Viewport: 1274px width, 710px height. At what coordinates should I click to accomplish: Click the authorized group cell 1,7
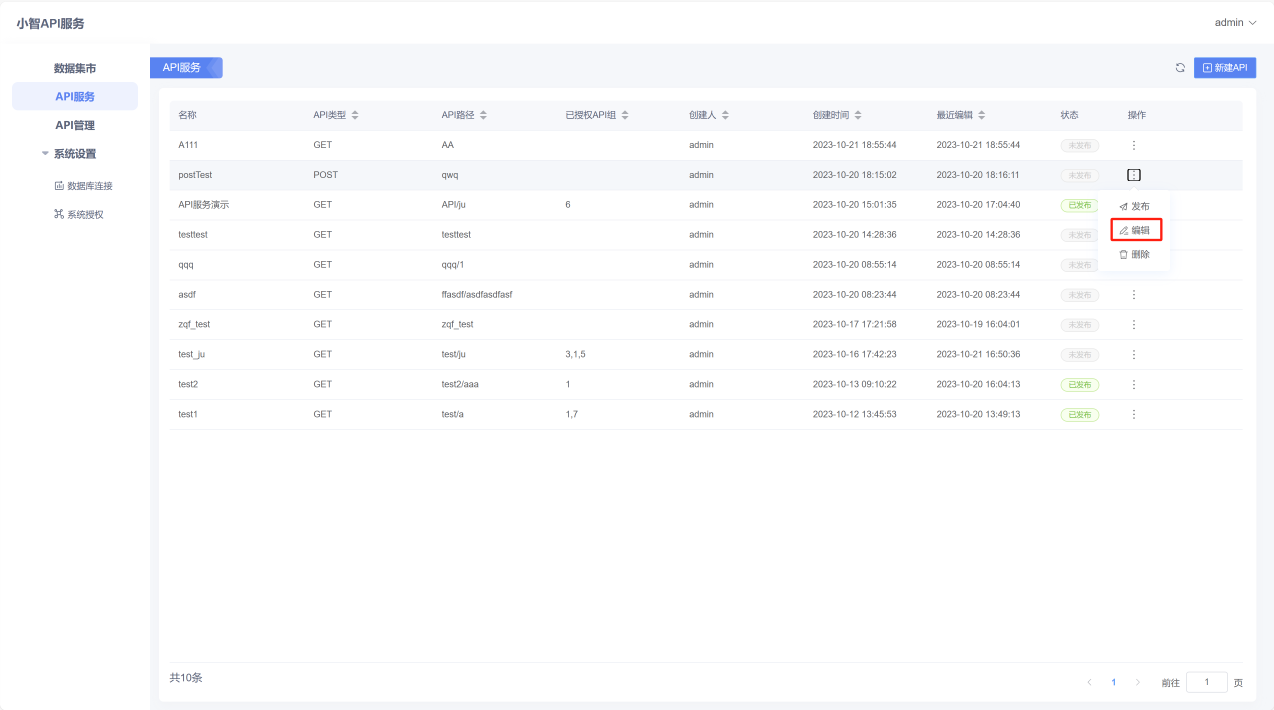coord(571,415)
